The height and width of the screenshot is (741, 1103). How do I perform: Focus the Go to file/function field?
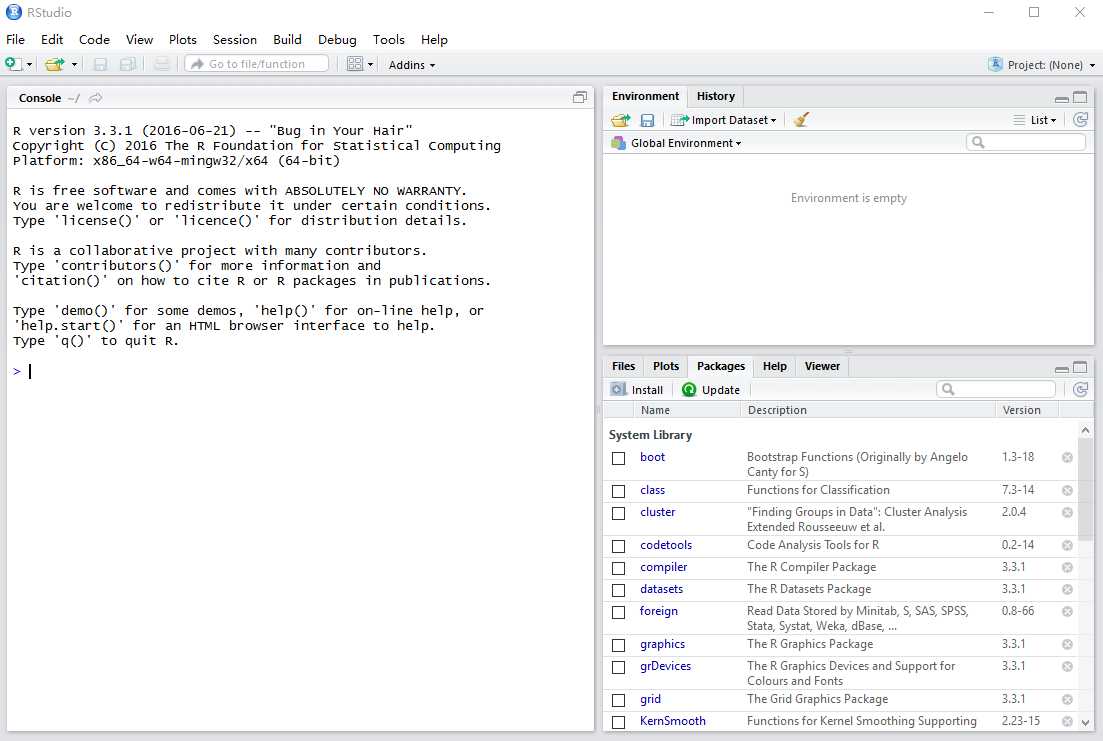(x=257, y=64)
